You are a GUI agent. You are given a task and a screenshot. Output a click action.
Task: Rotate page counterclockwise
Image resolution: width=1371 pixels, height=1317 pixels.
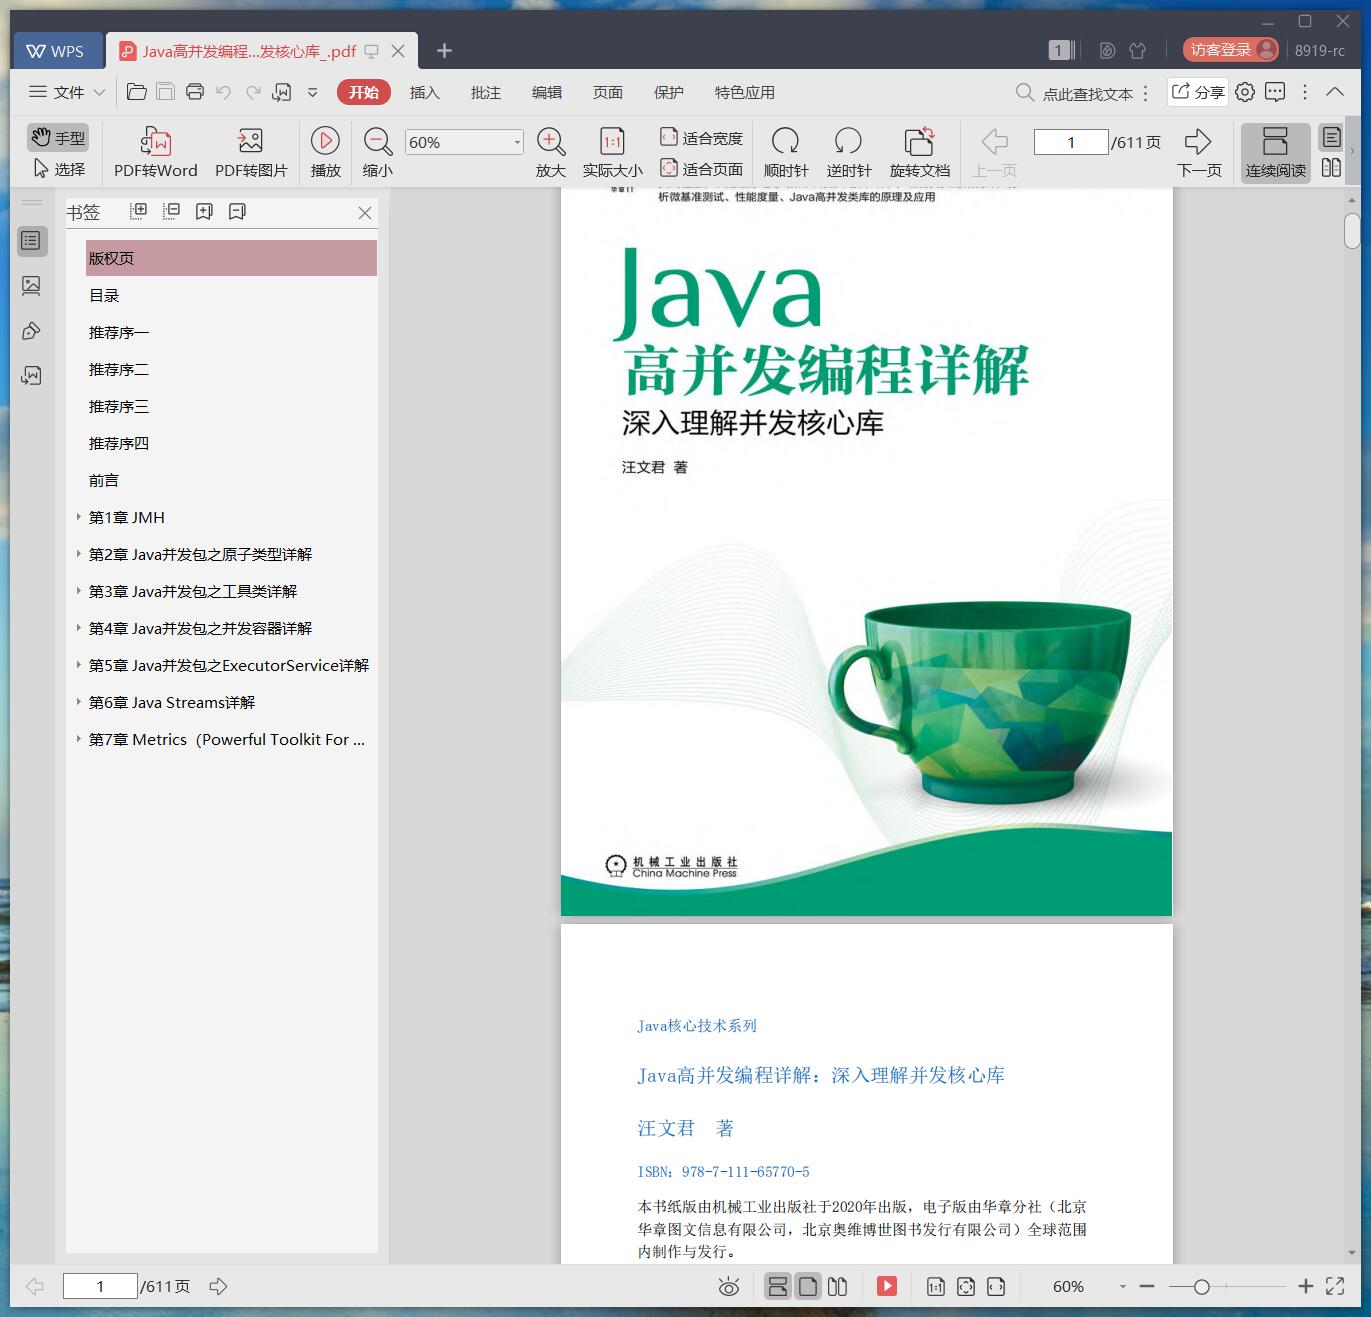coord(848,152)
